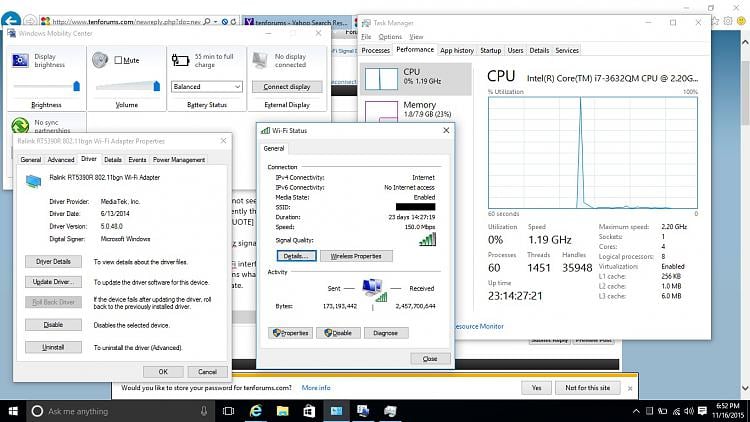Click the Ask me anything search box

120,411
